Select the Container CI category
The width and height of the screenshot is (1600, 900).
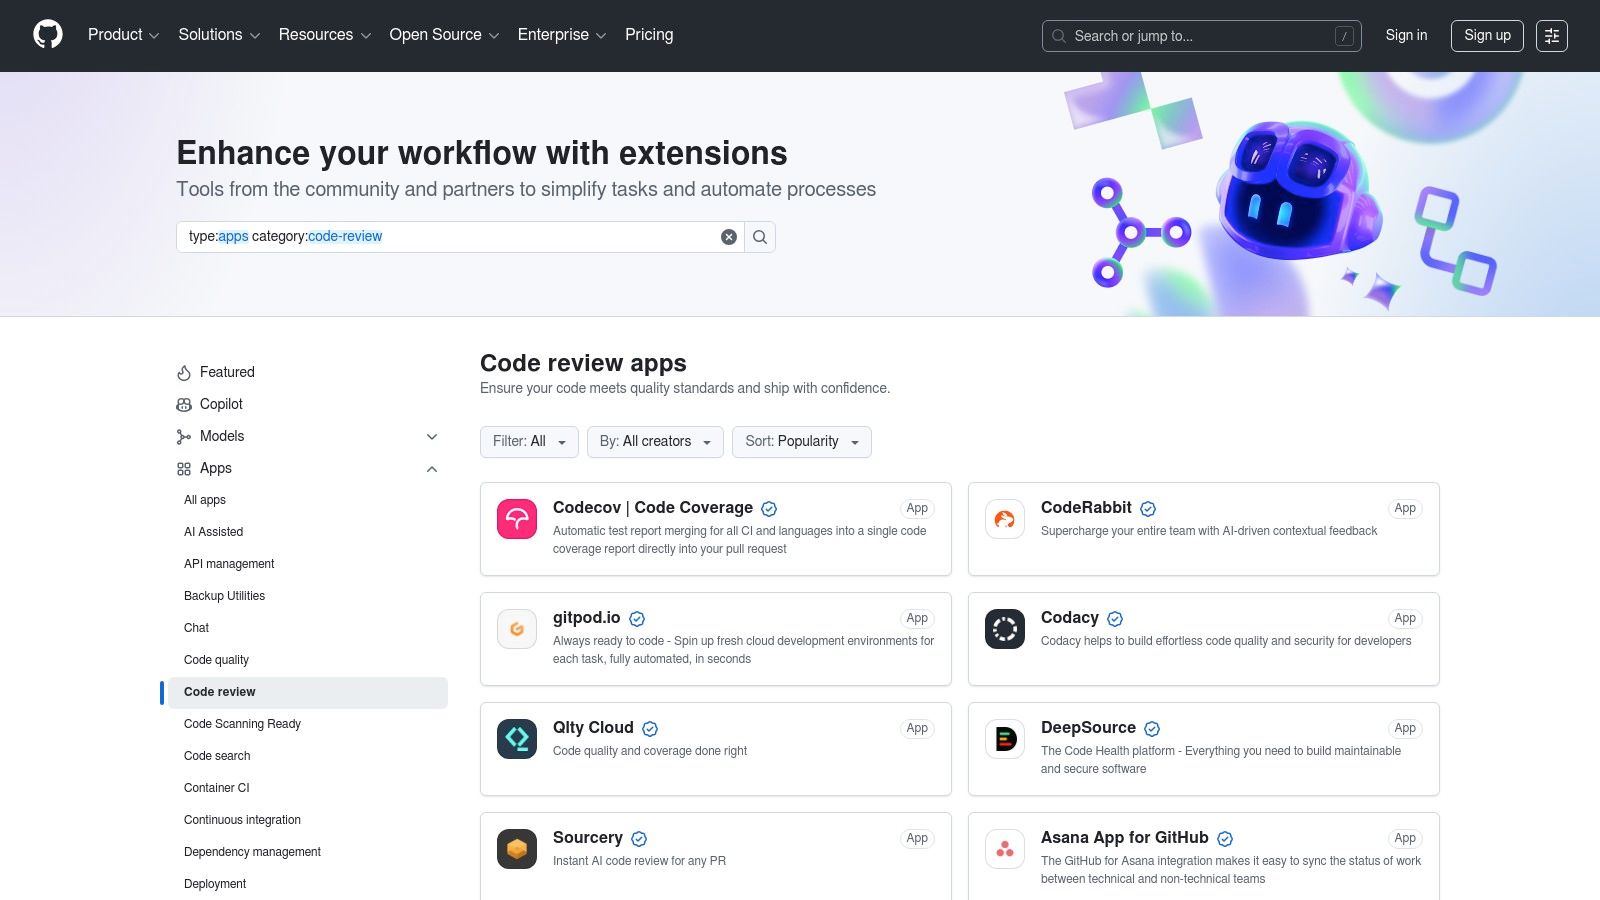coord(308,788)
